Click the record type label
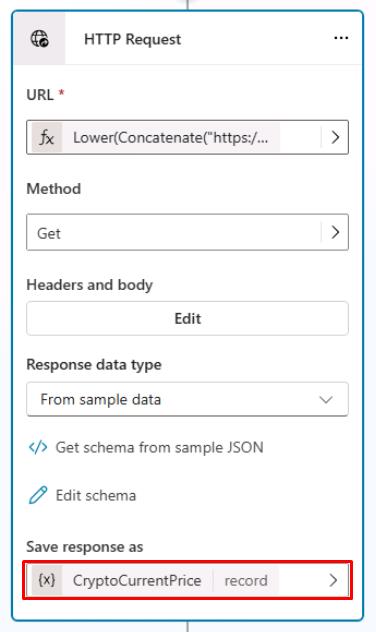The height and width of the screenshot is (632, 376). 246,580
